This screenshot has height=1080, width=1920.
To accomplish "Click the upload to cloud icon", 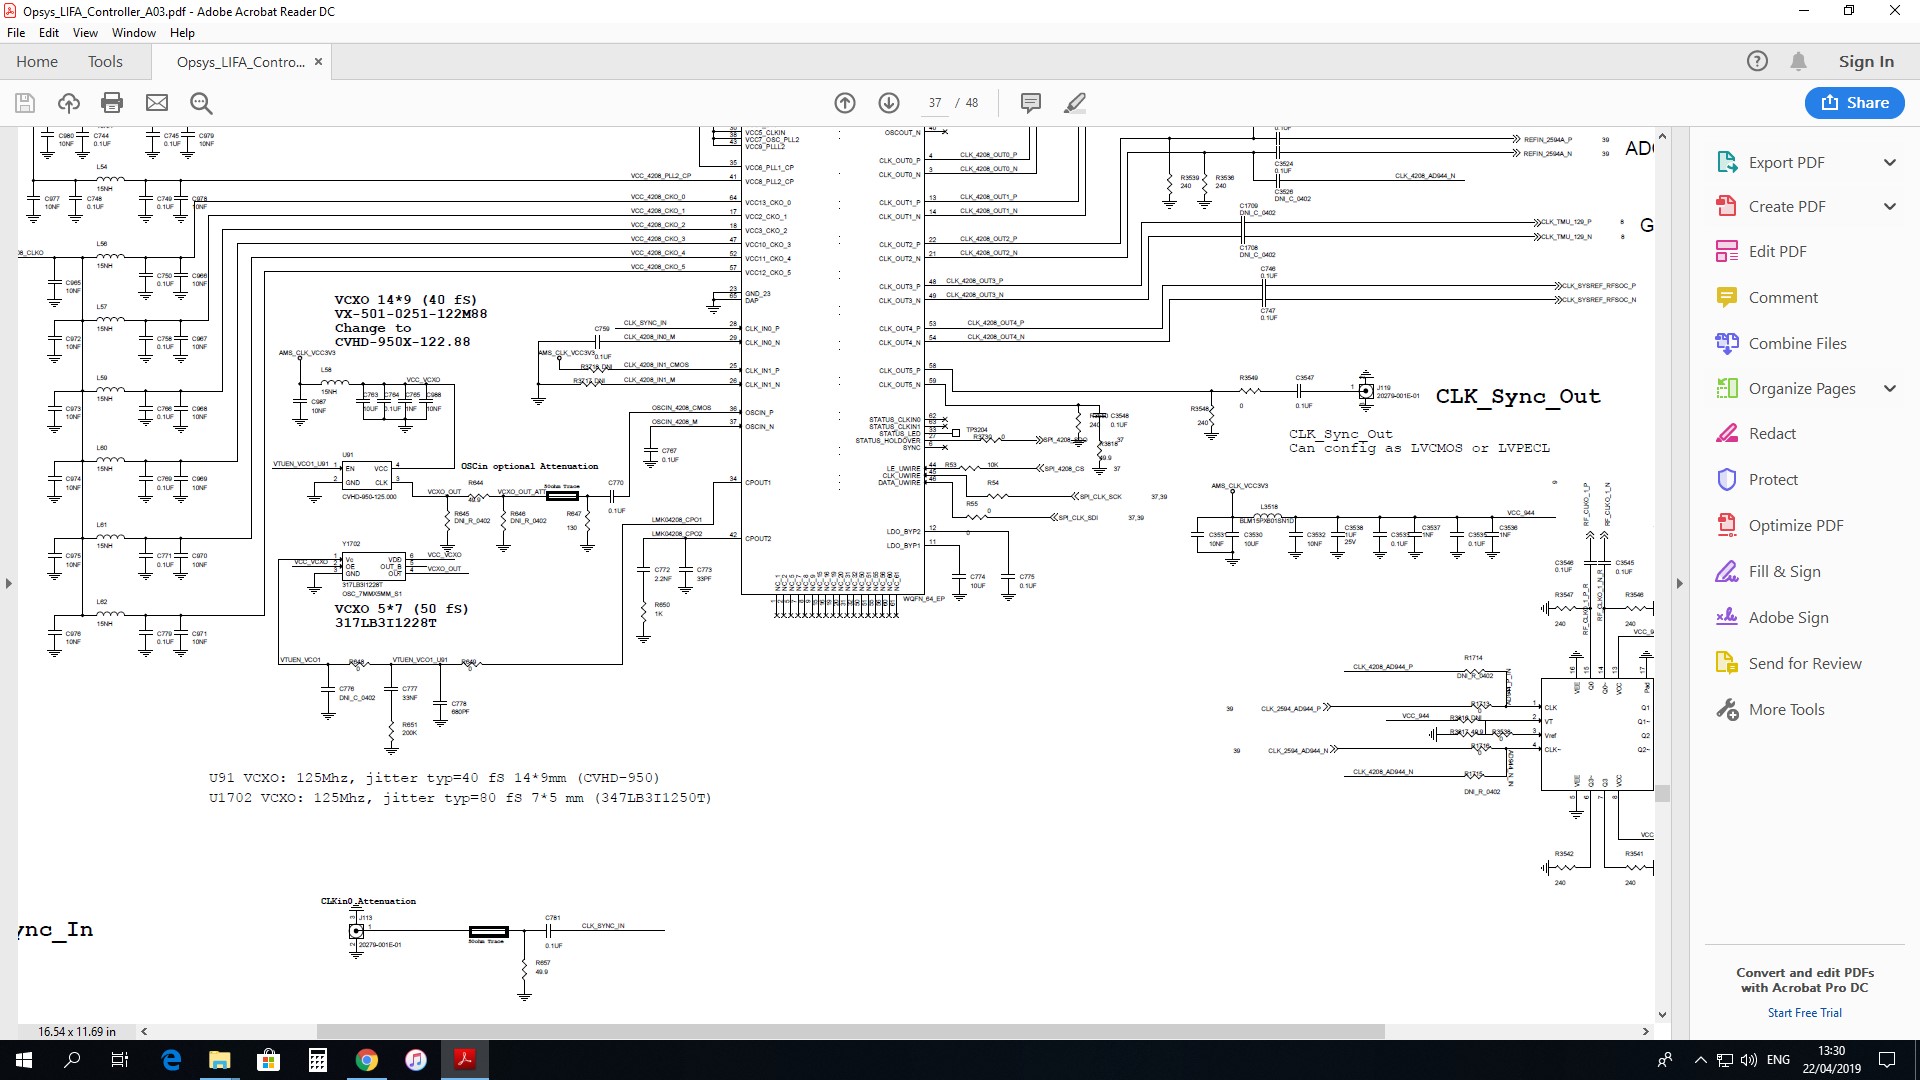I will click(69, 103).
